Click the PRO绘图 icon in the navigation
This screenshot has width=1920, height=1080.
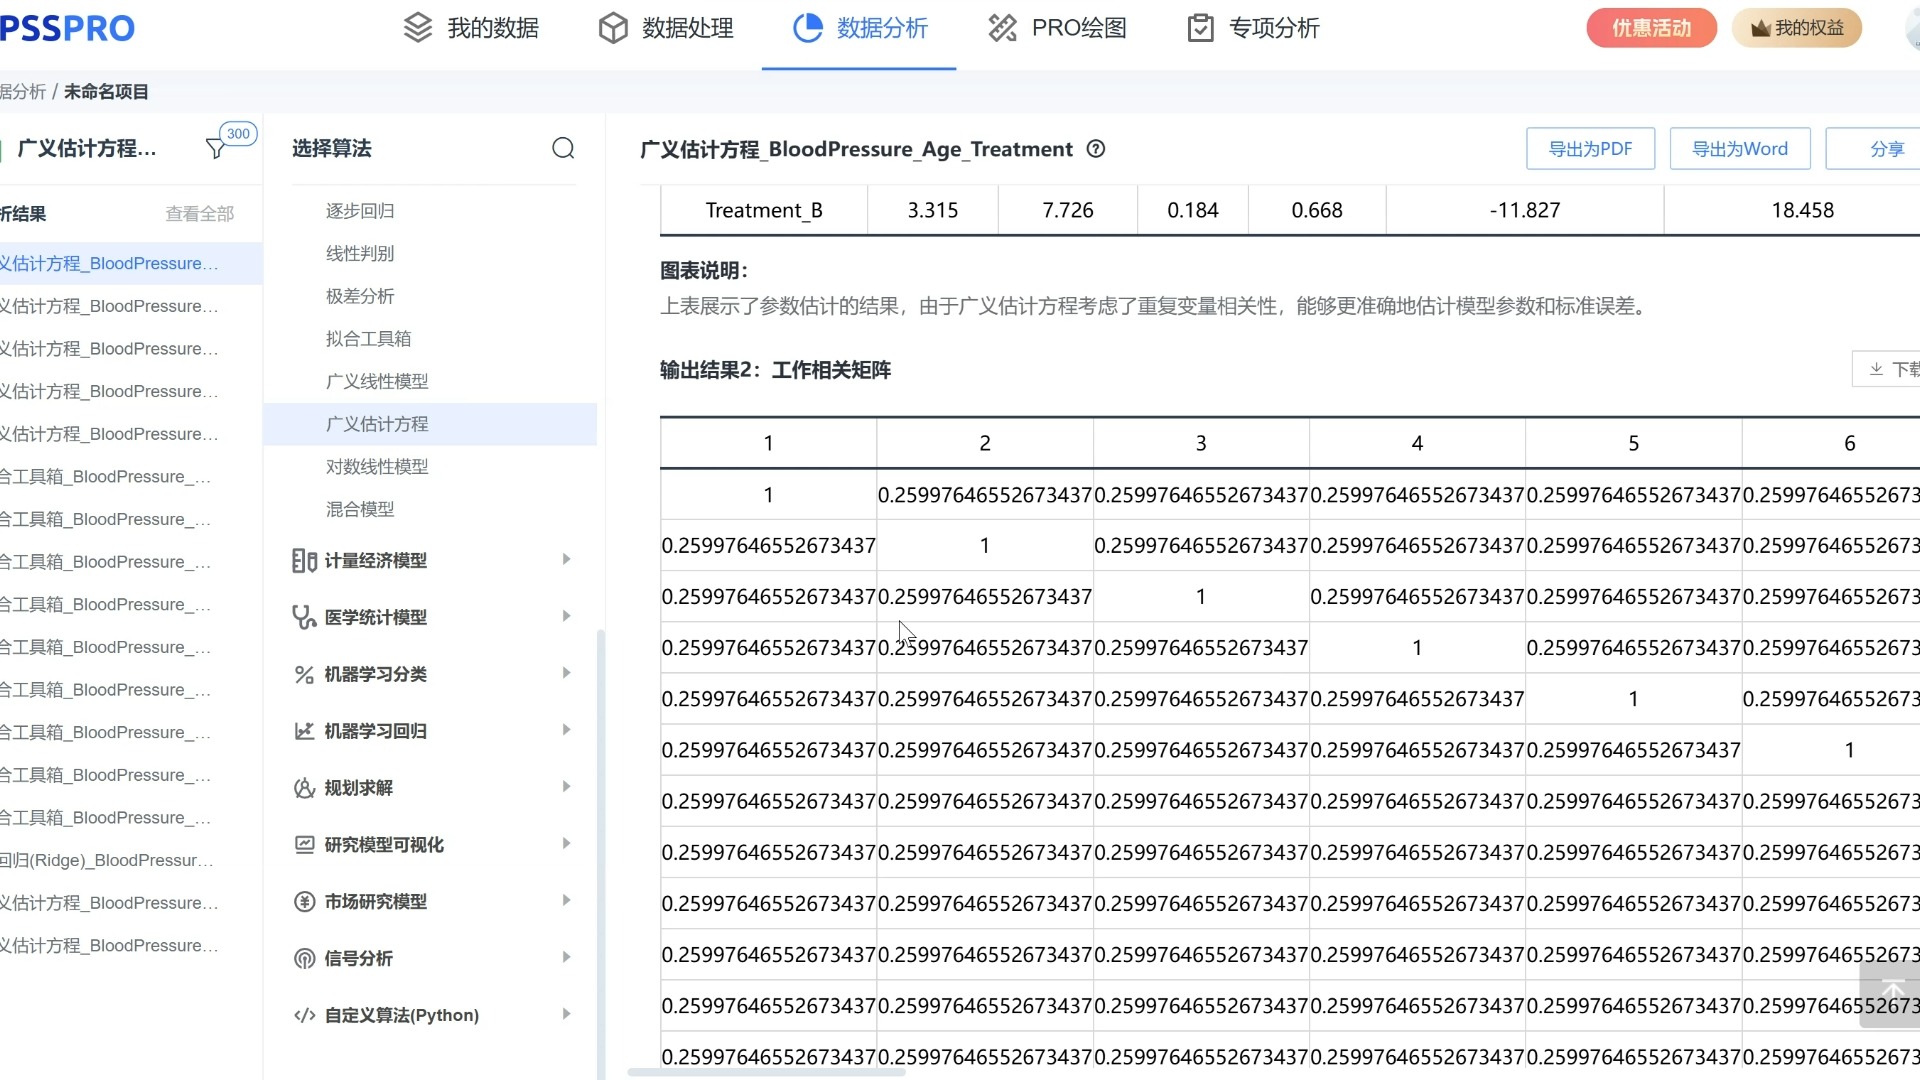click(x=1002, y=28)
